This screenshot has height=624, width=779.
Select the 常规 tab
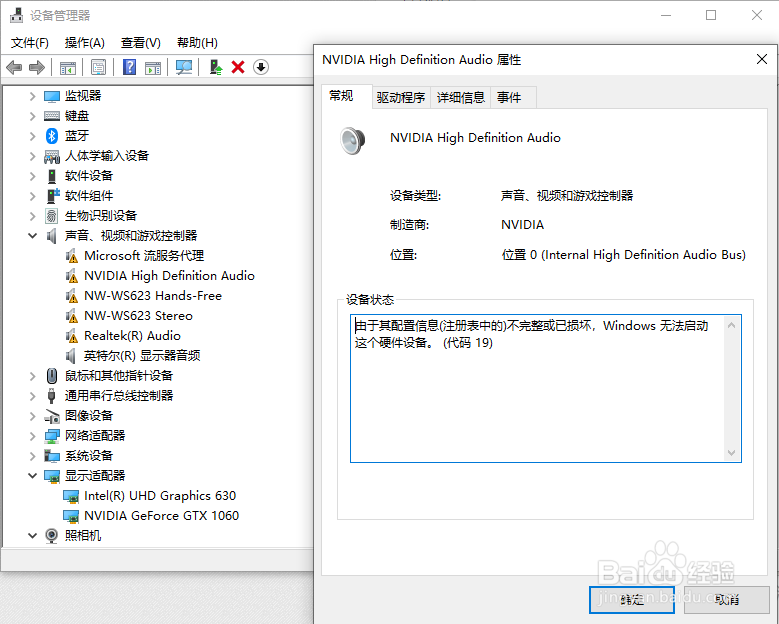pos(346,96)
